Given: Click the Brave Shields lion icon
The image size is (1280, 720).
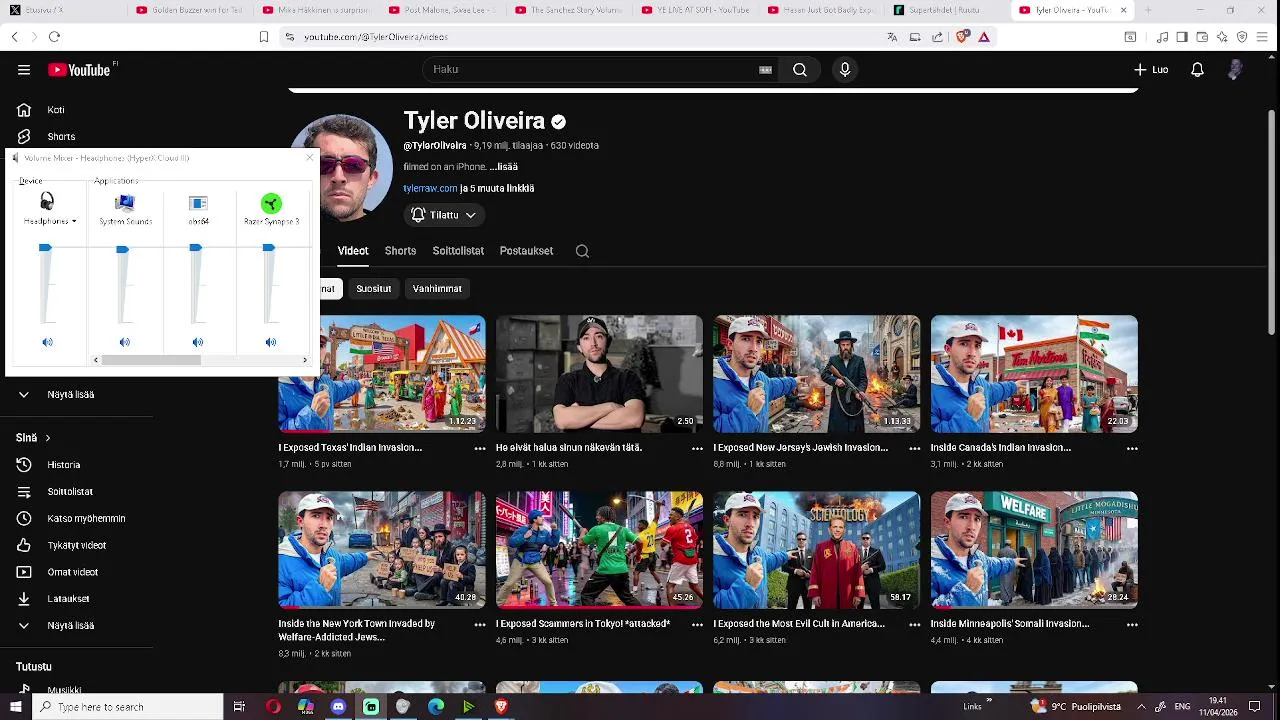Looking at the screenshot, I should [x=962, y=37].
